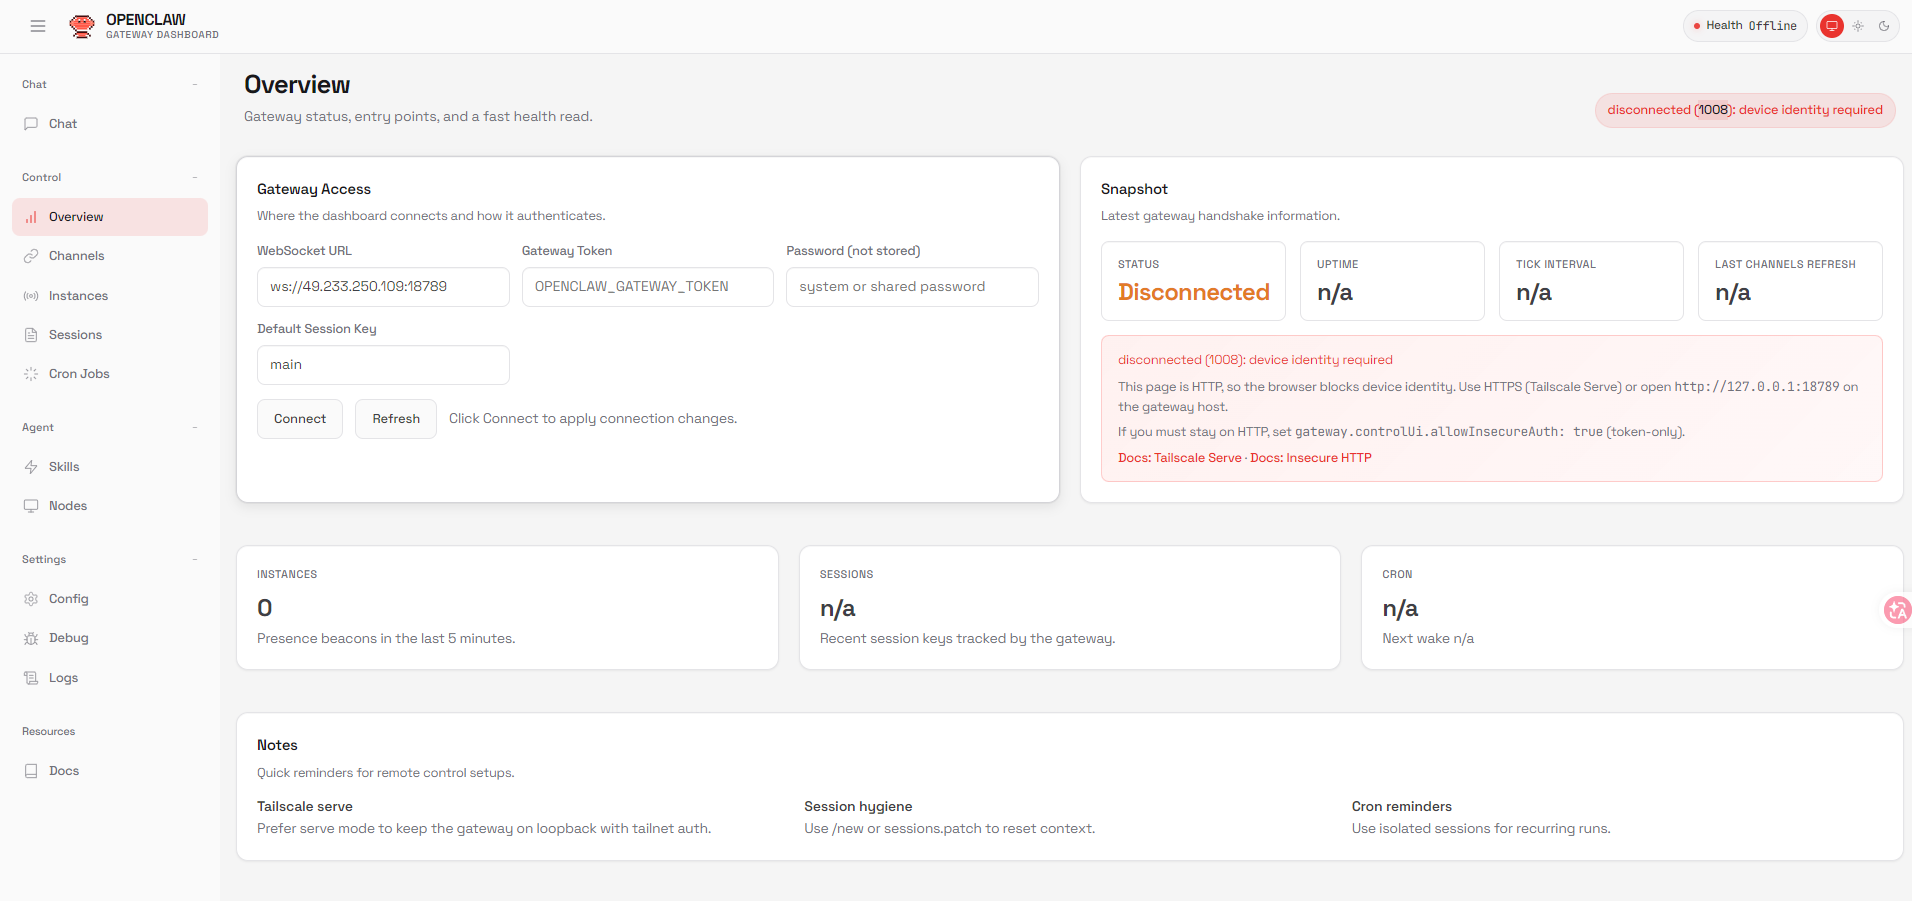
Task: Switch to dark theme
Action: click(x=1884, y=26)
